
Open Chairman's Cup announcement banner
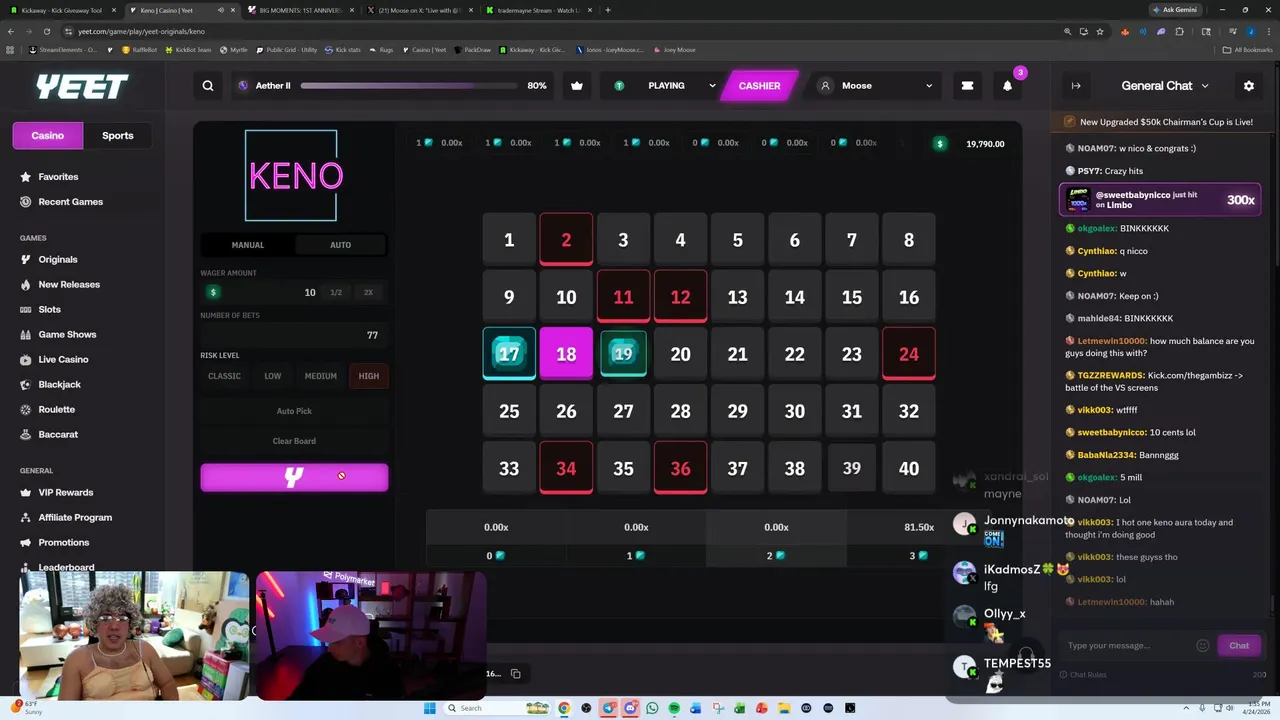(x=1160, y=122)
